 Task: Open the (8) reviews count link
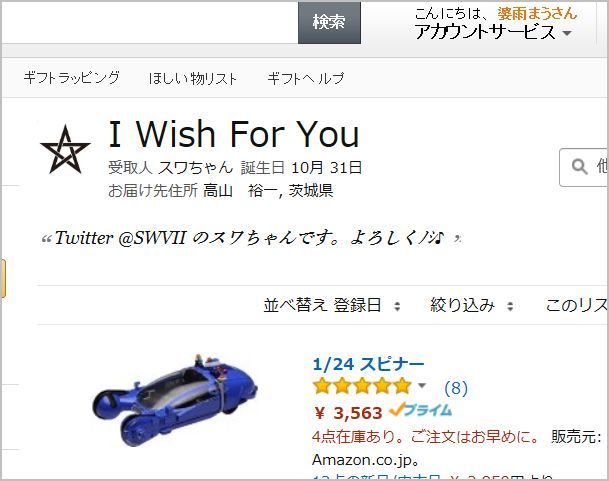click(x=456, y=388)
